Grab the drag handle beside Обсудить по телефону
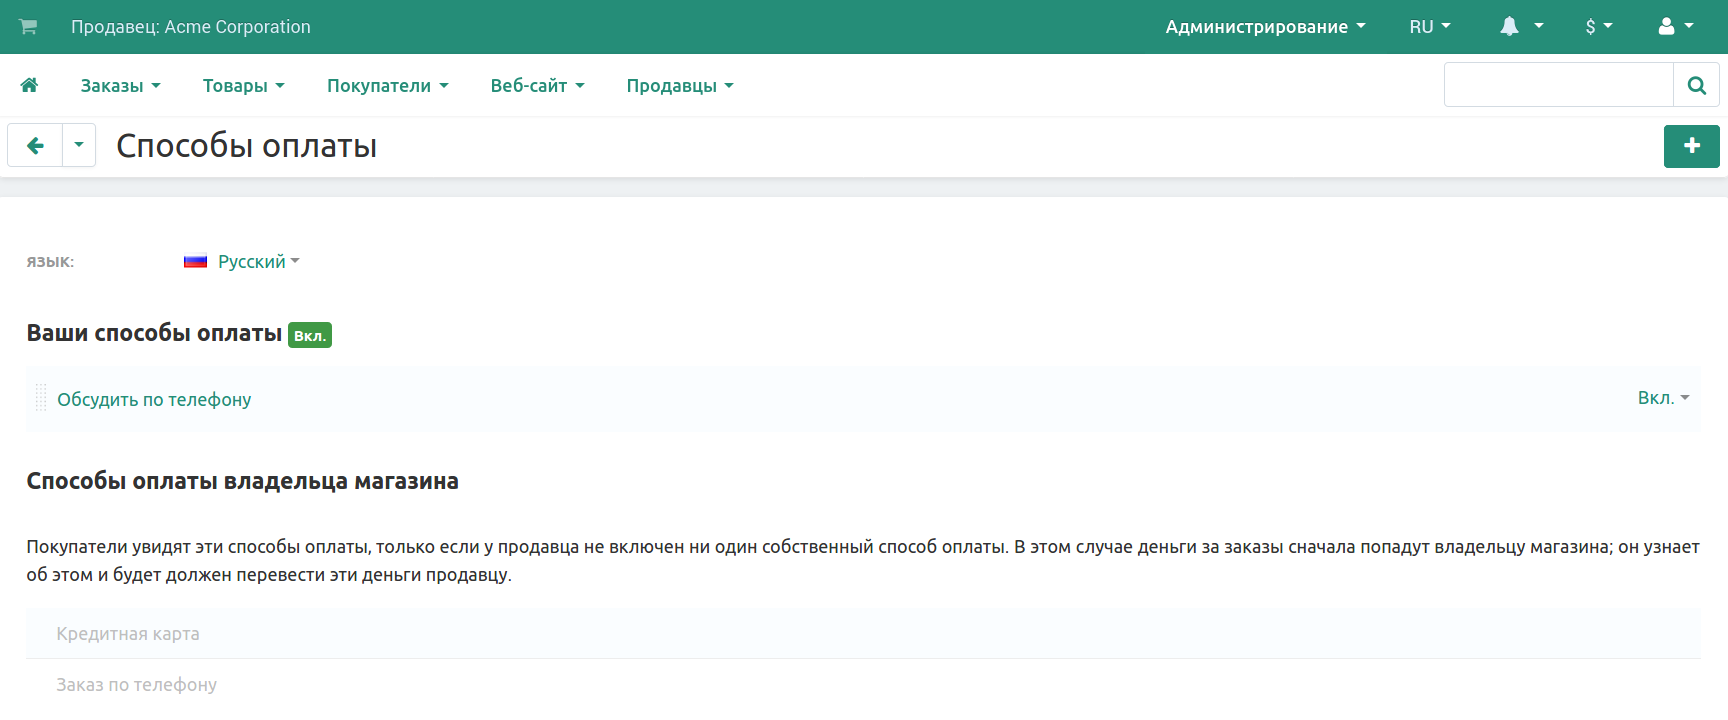Screen dimensions: 1728x720 tap(41, 398)
